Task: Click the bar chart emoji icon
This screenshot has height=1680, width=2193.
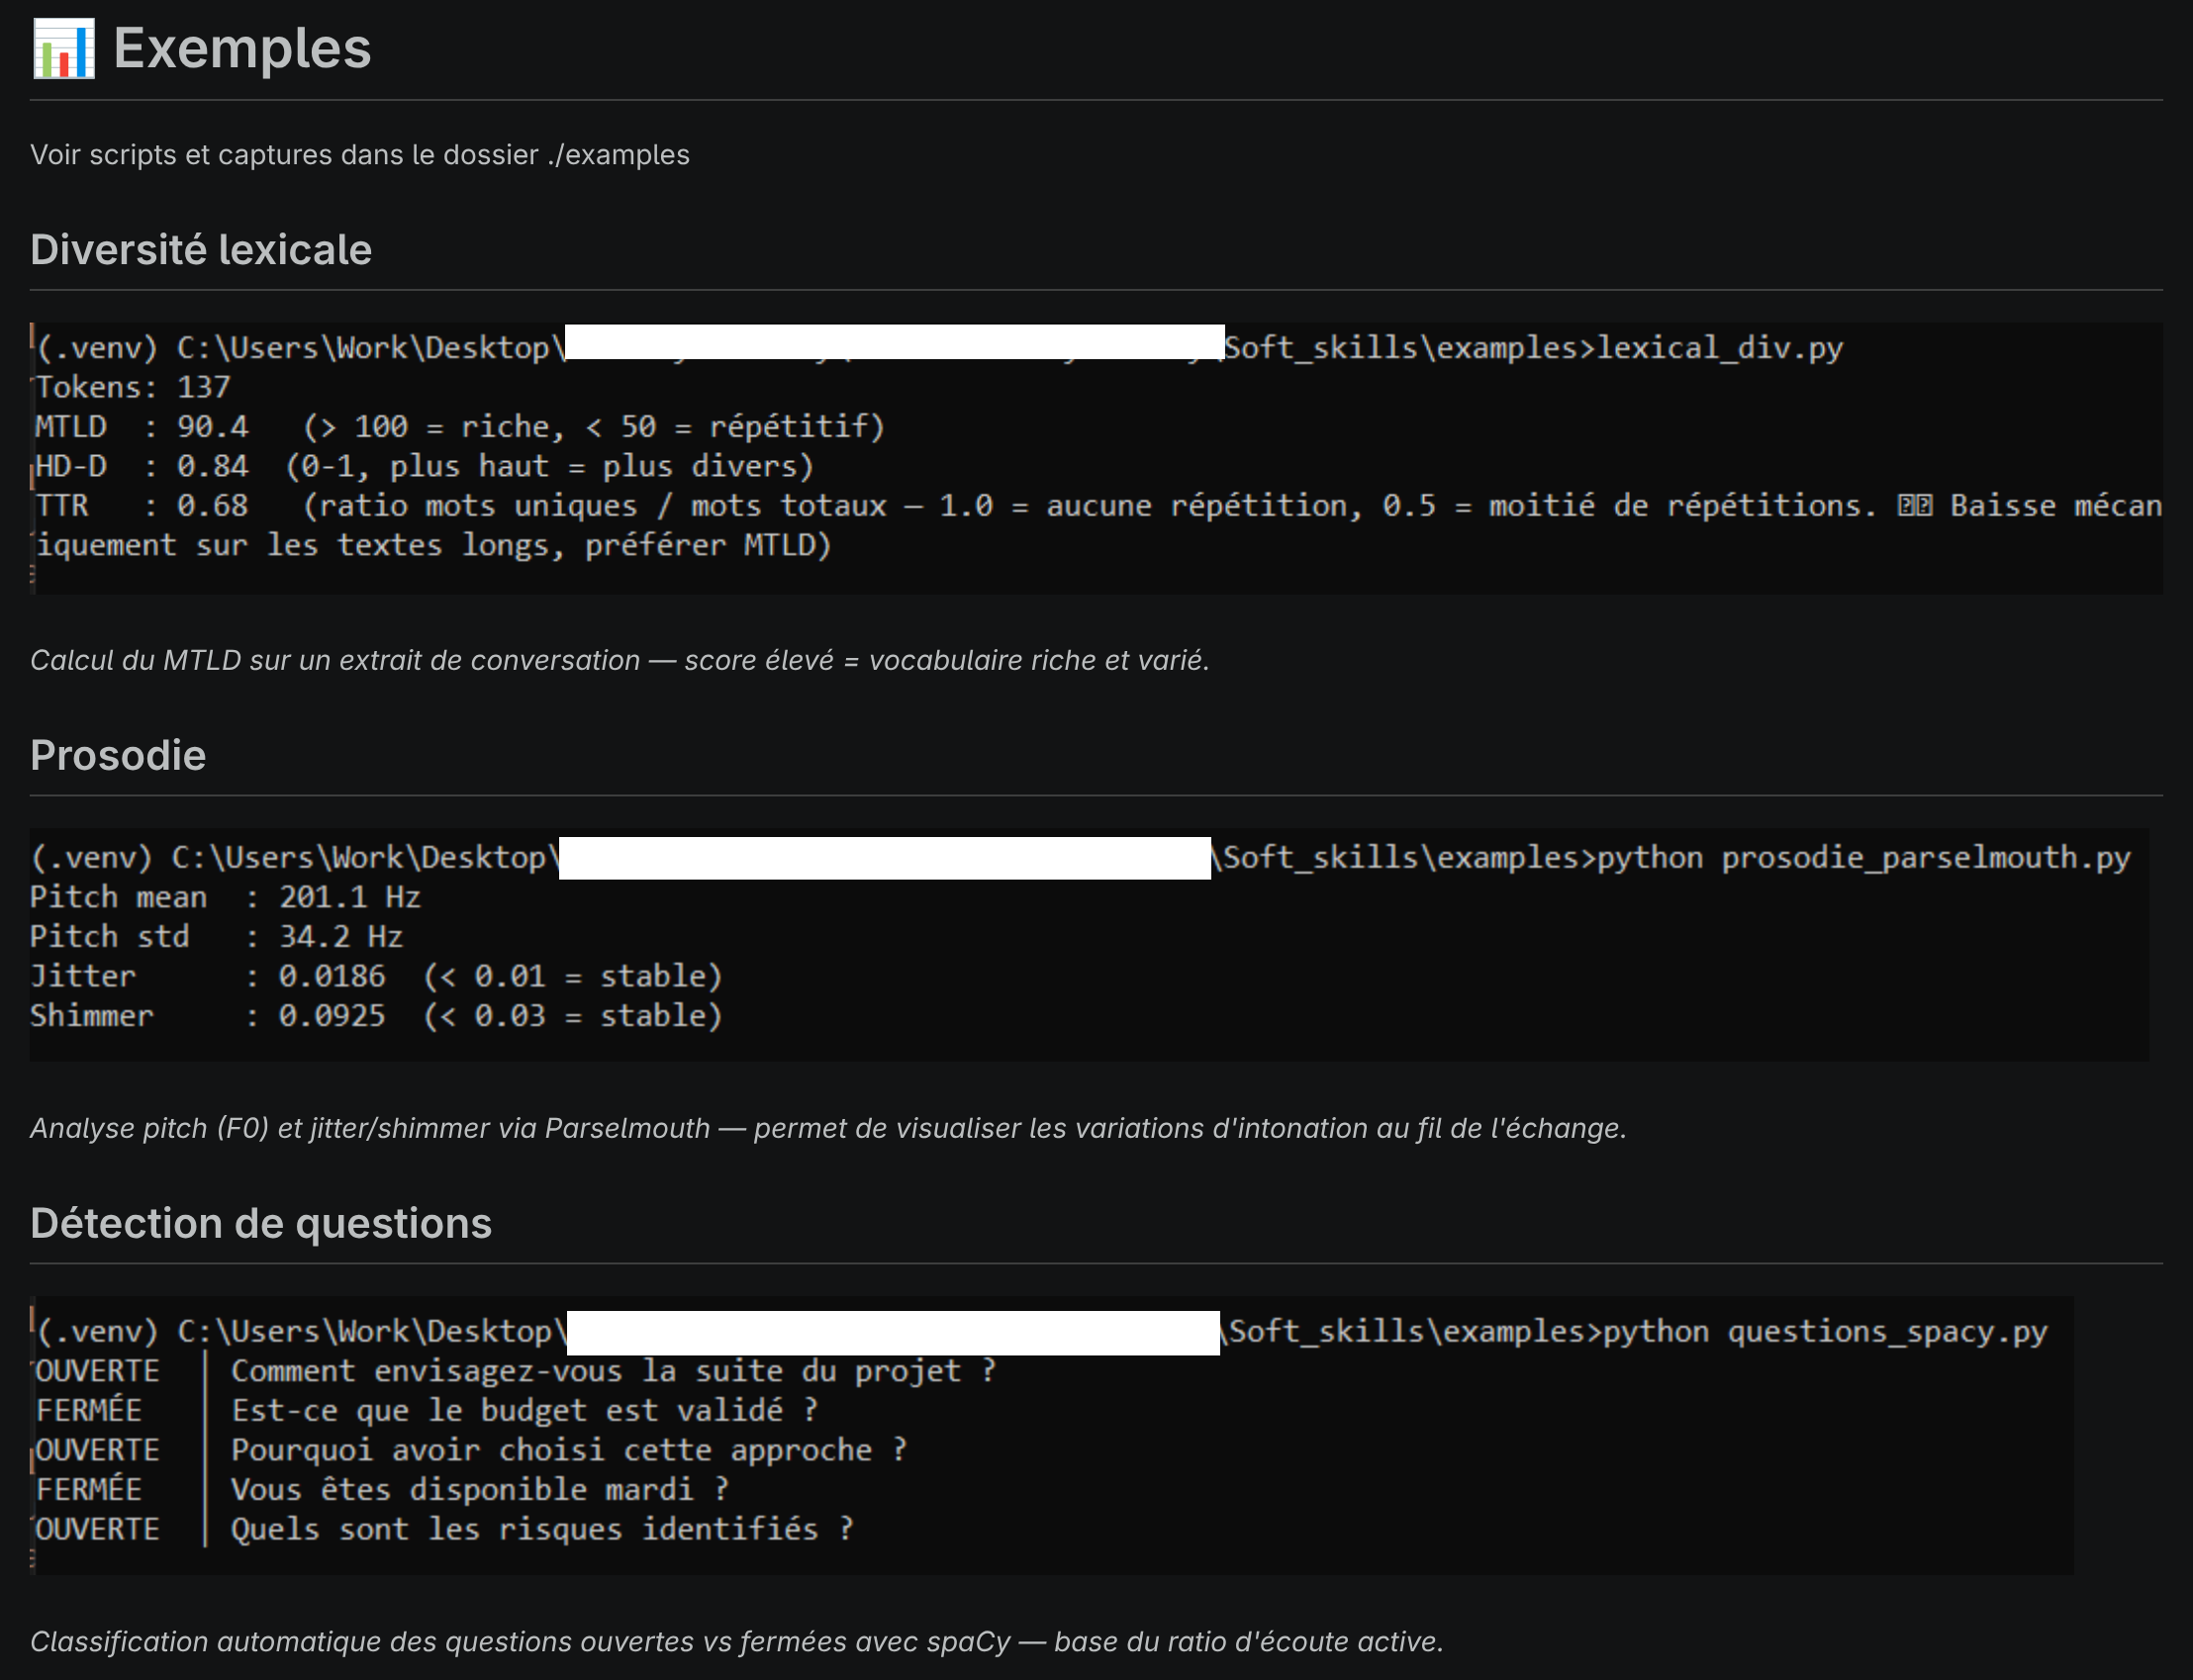Action: [x=63, y=48]
